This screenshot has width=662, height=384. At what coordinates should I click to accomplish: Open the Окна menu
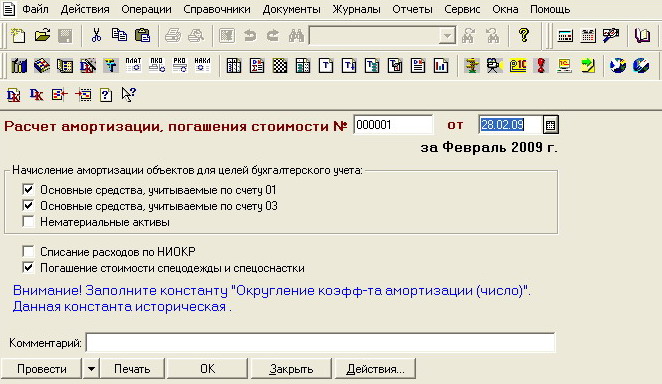pos(505,9)
